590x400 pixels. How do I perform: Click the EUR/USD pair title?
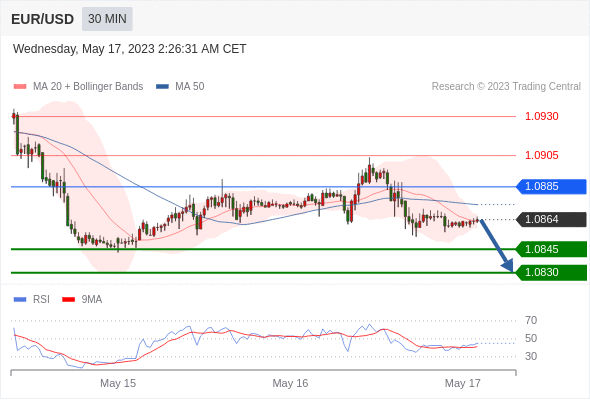tap(43, 19)
